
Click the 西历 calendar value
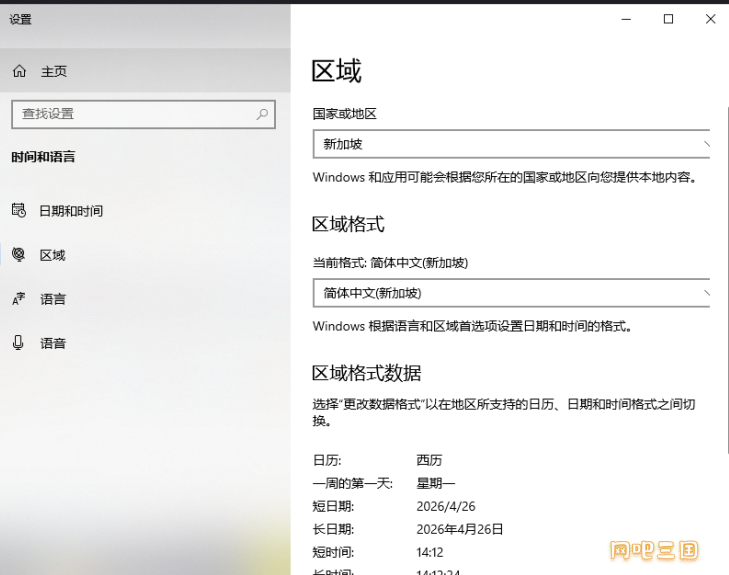point(429,460)
